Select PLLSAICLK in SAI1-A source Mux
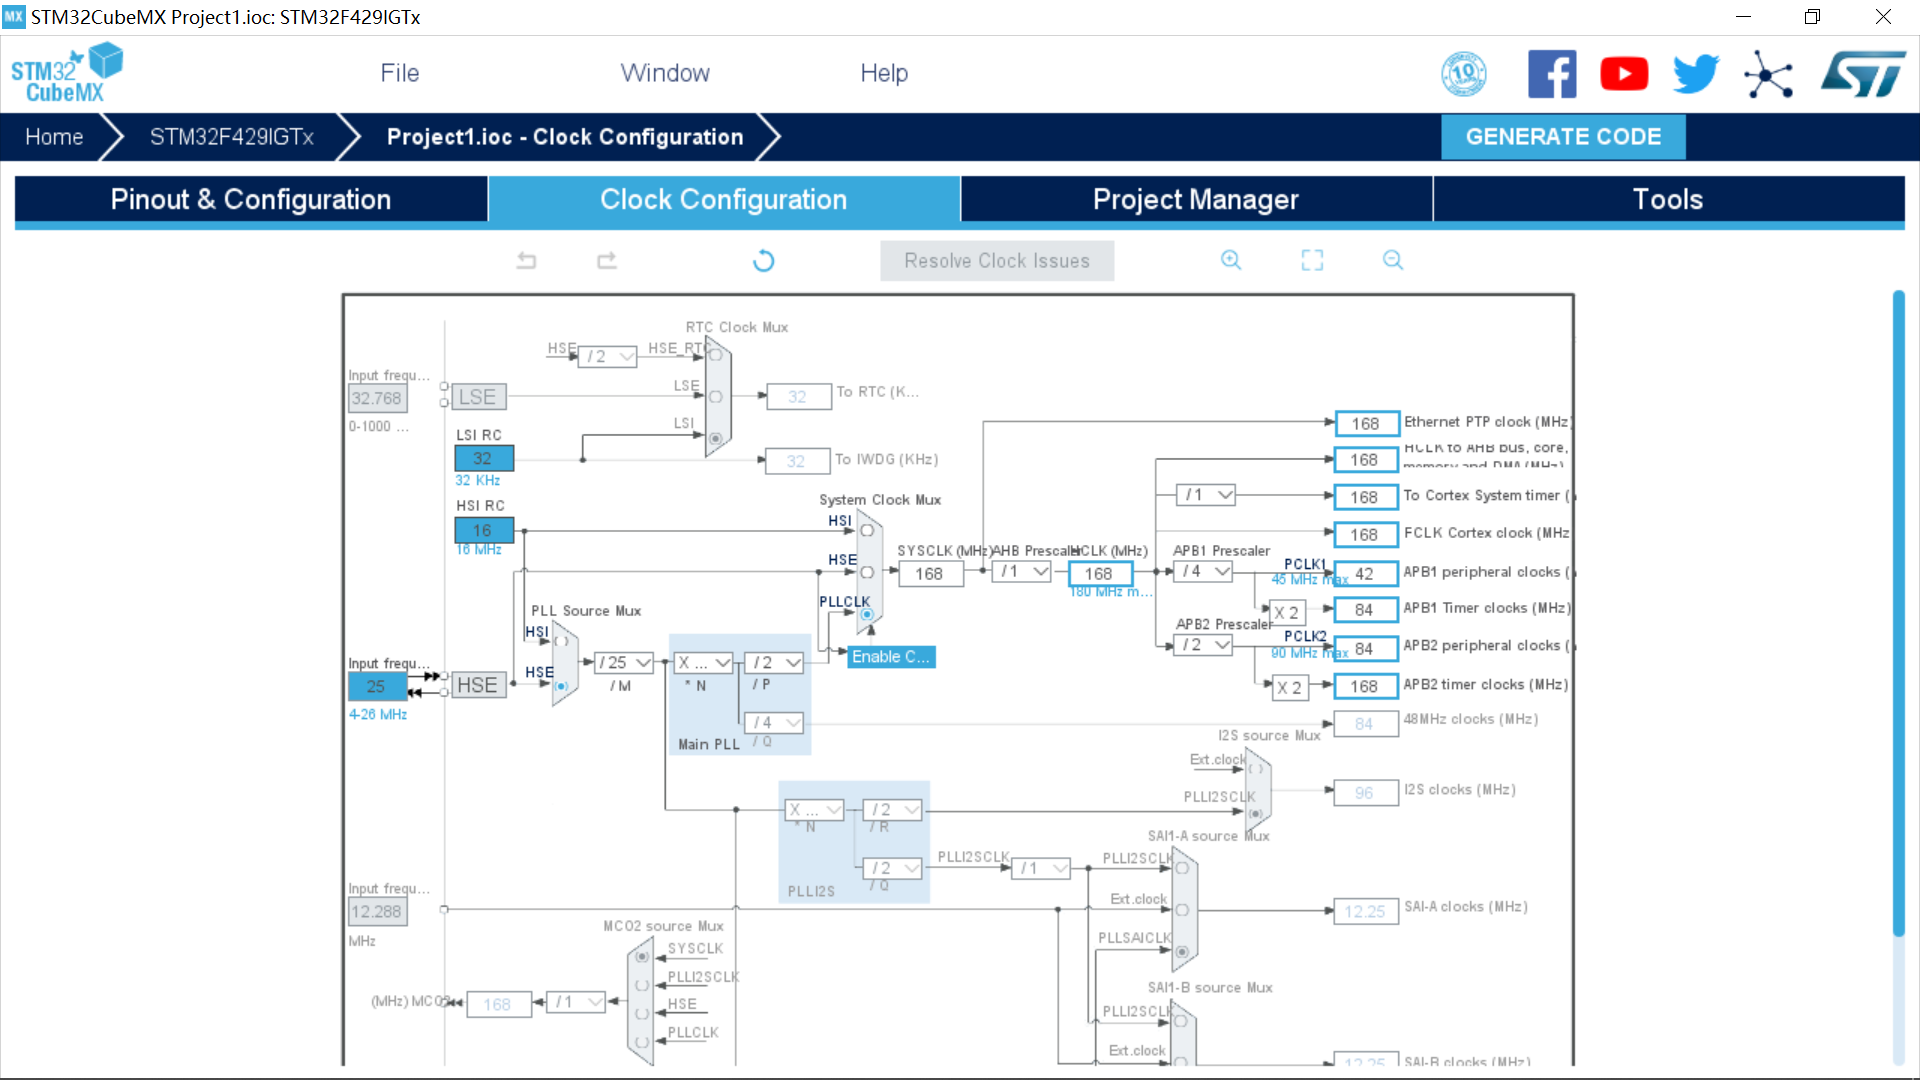The image size is (1920, 1080). (1182, 951)
